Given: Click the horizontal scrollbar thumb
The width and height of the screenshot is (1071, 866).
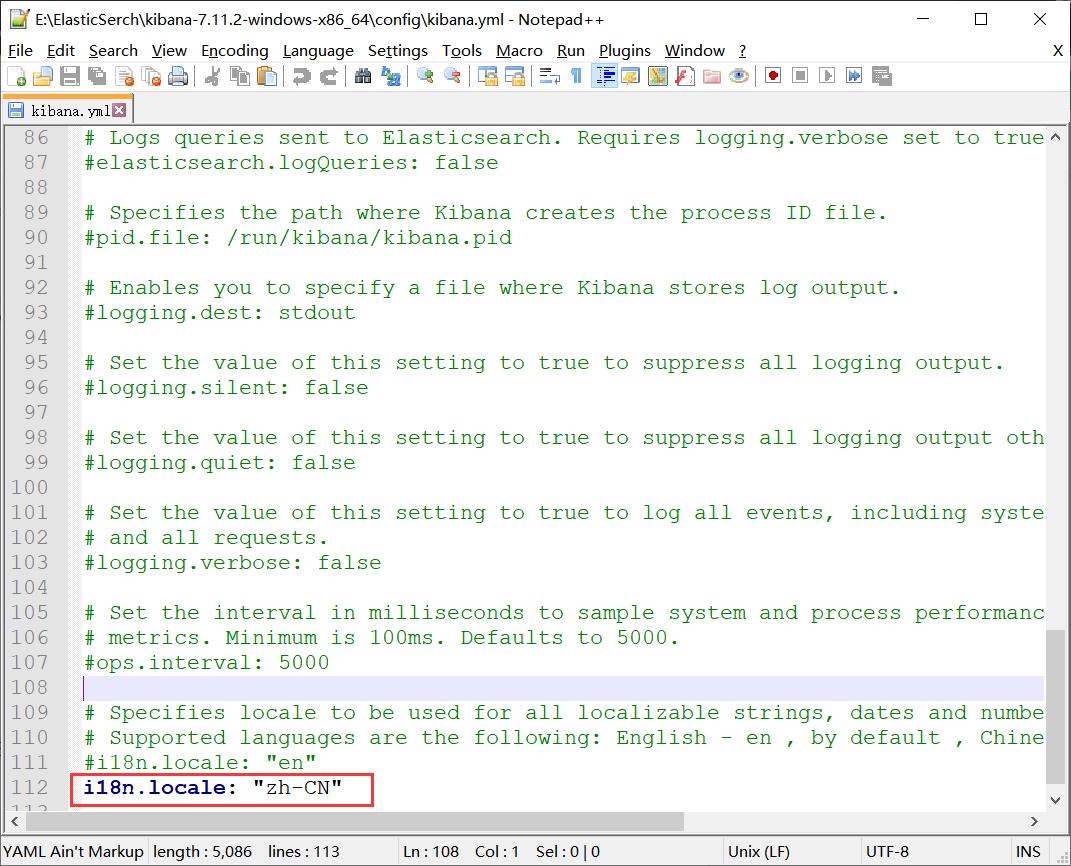Looking at the screenshot, I should pyautogui.click(x=354, y=821).
